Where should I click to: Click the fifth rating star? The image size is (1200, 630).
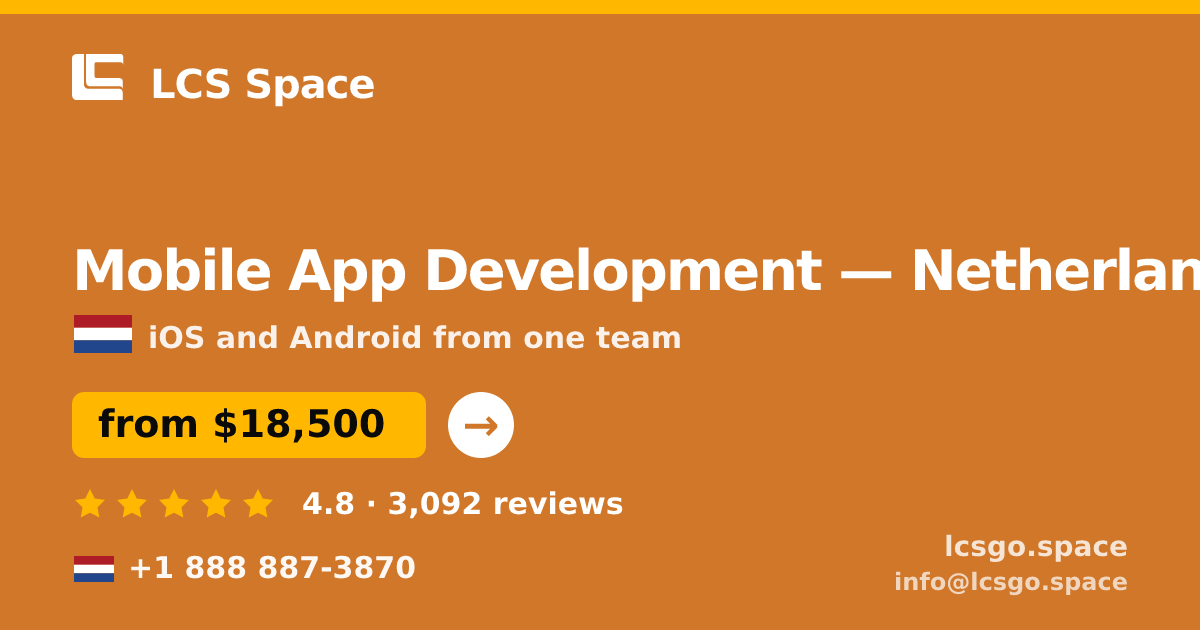[258, 504]
